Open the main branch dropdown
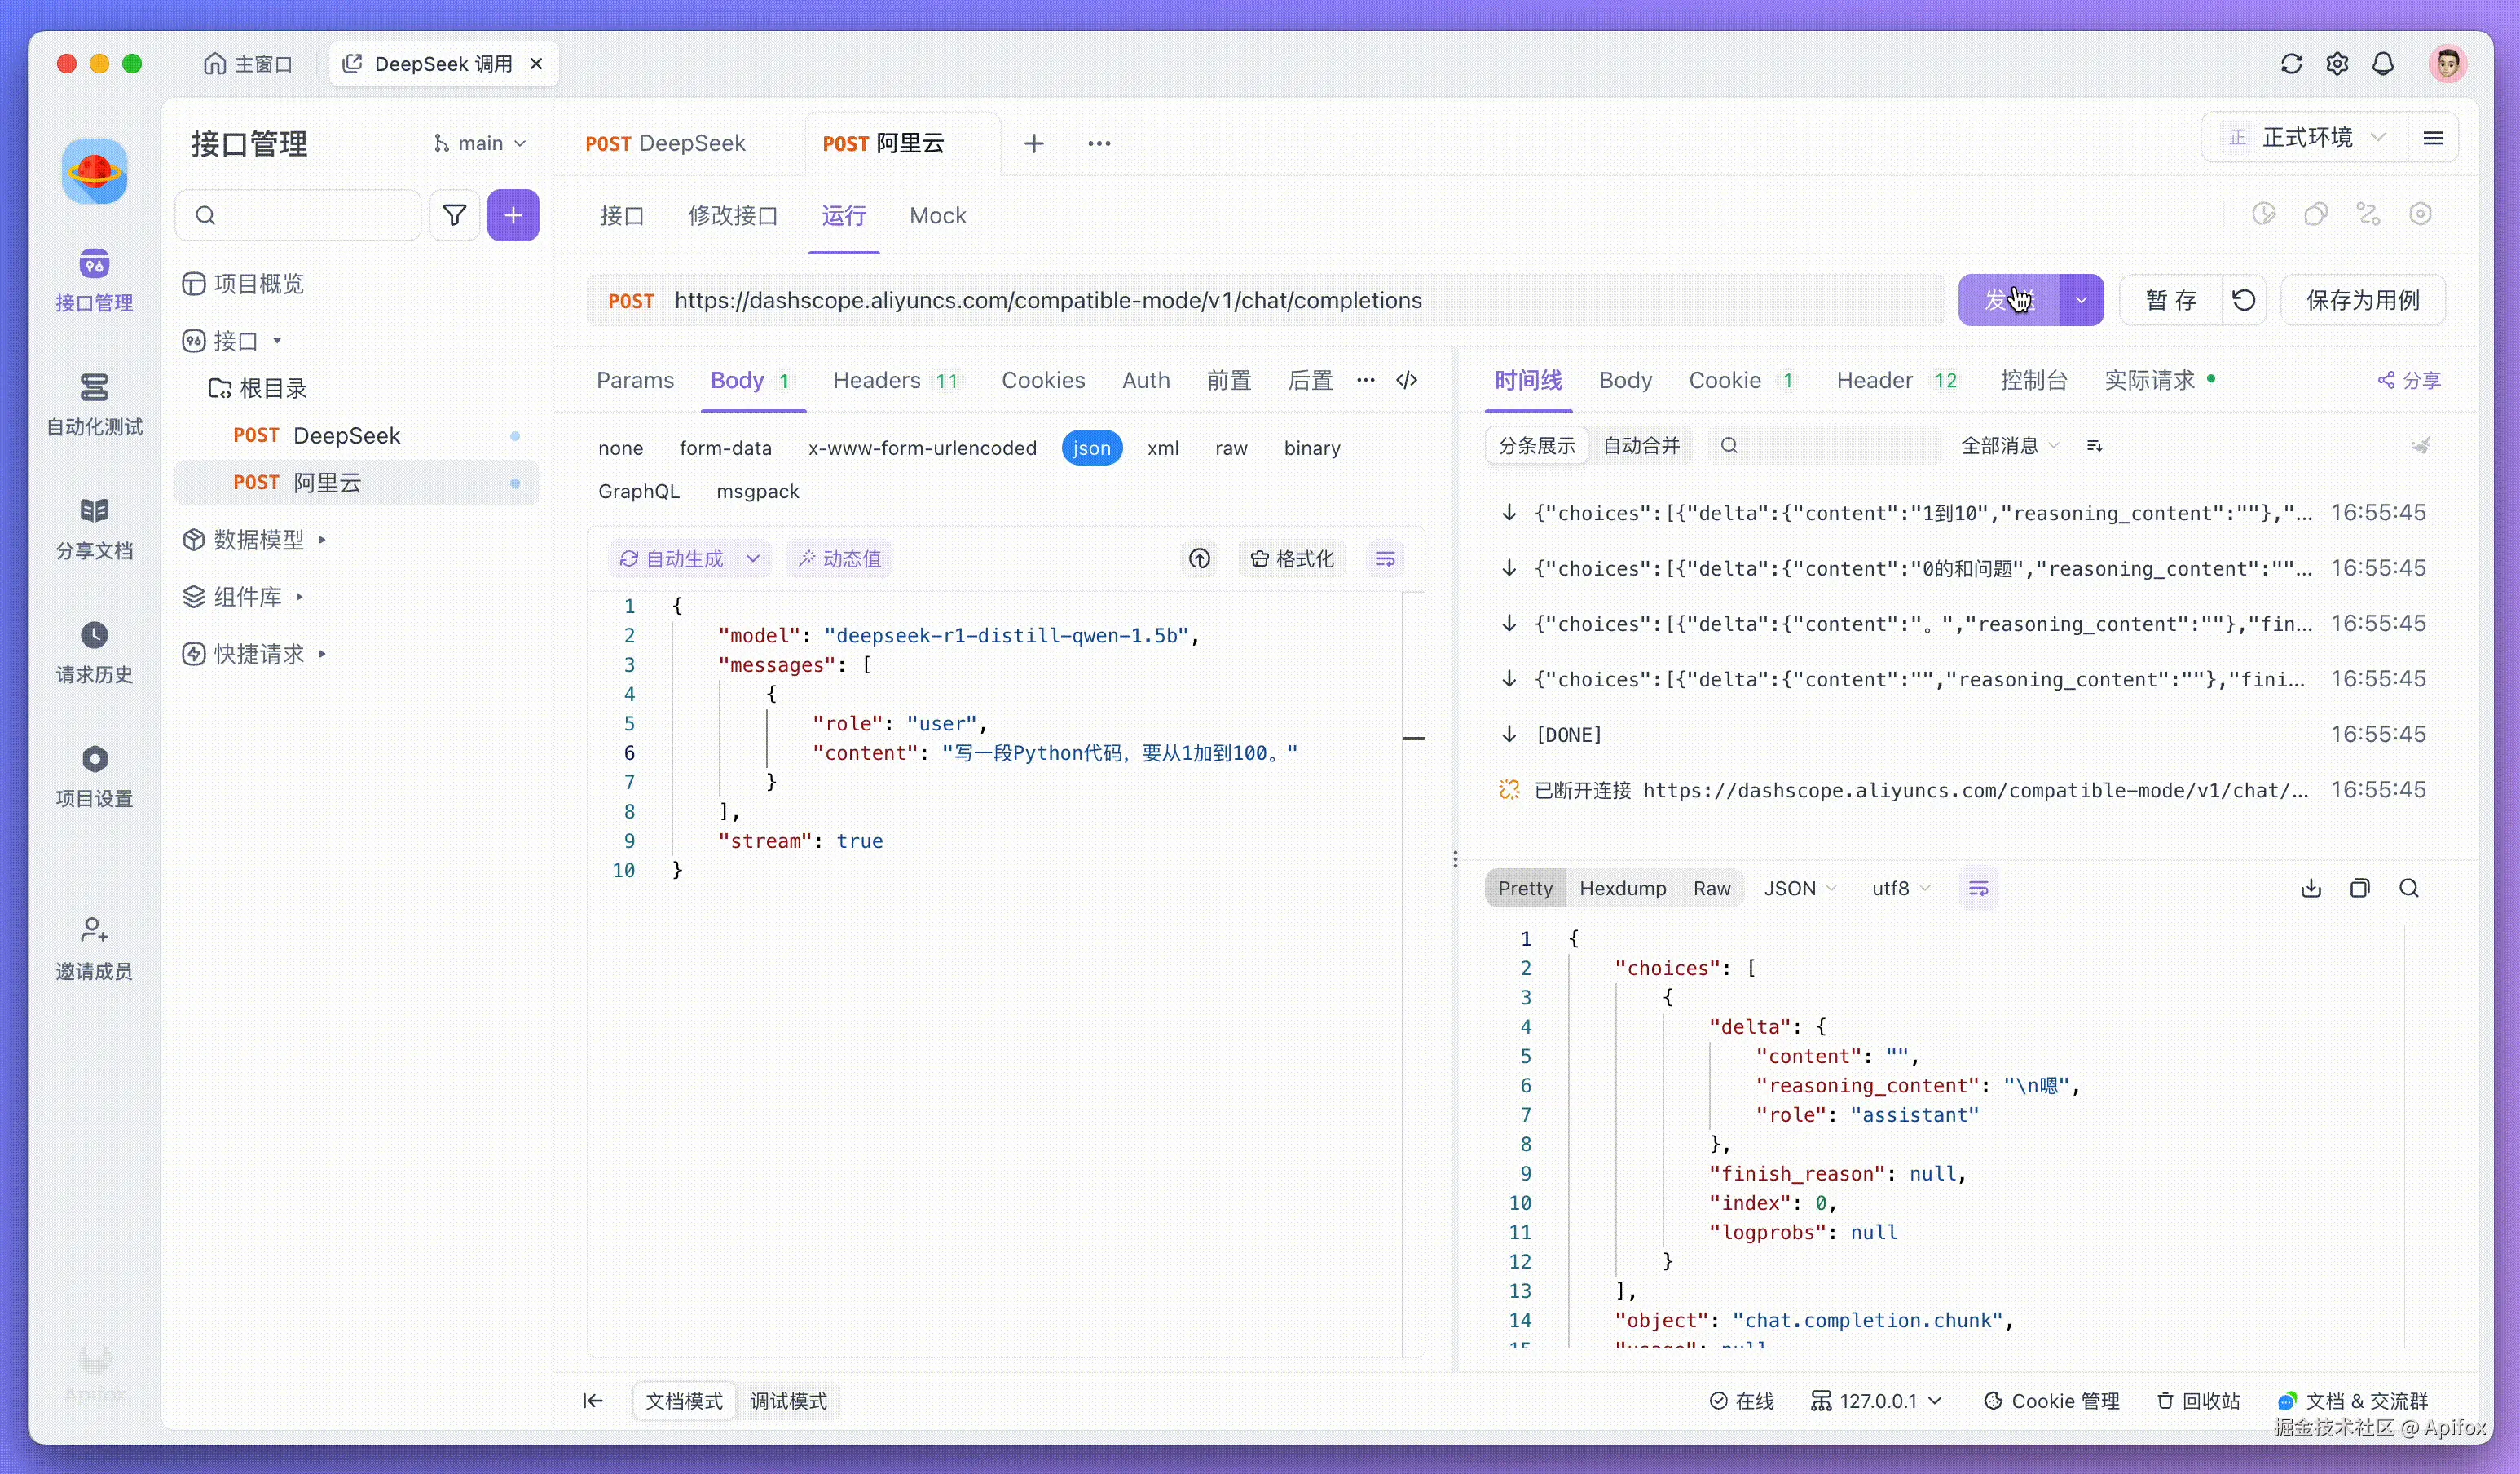The width and height of the screenshot is (2520, 1474). click(479, 144)
